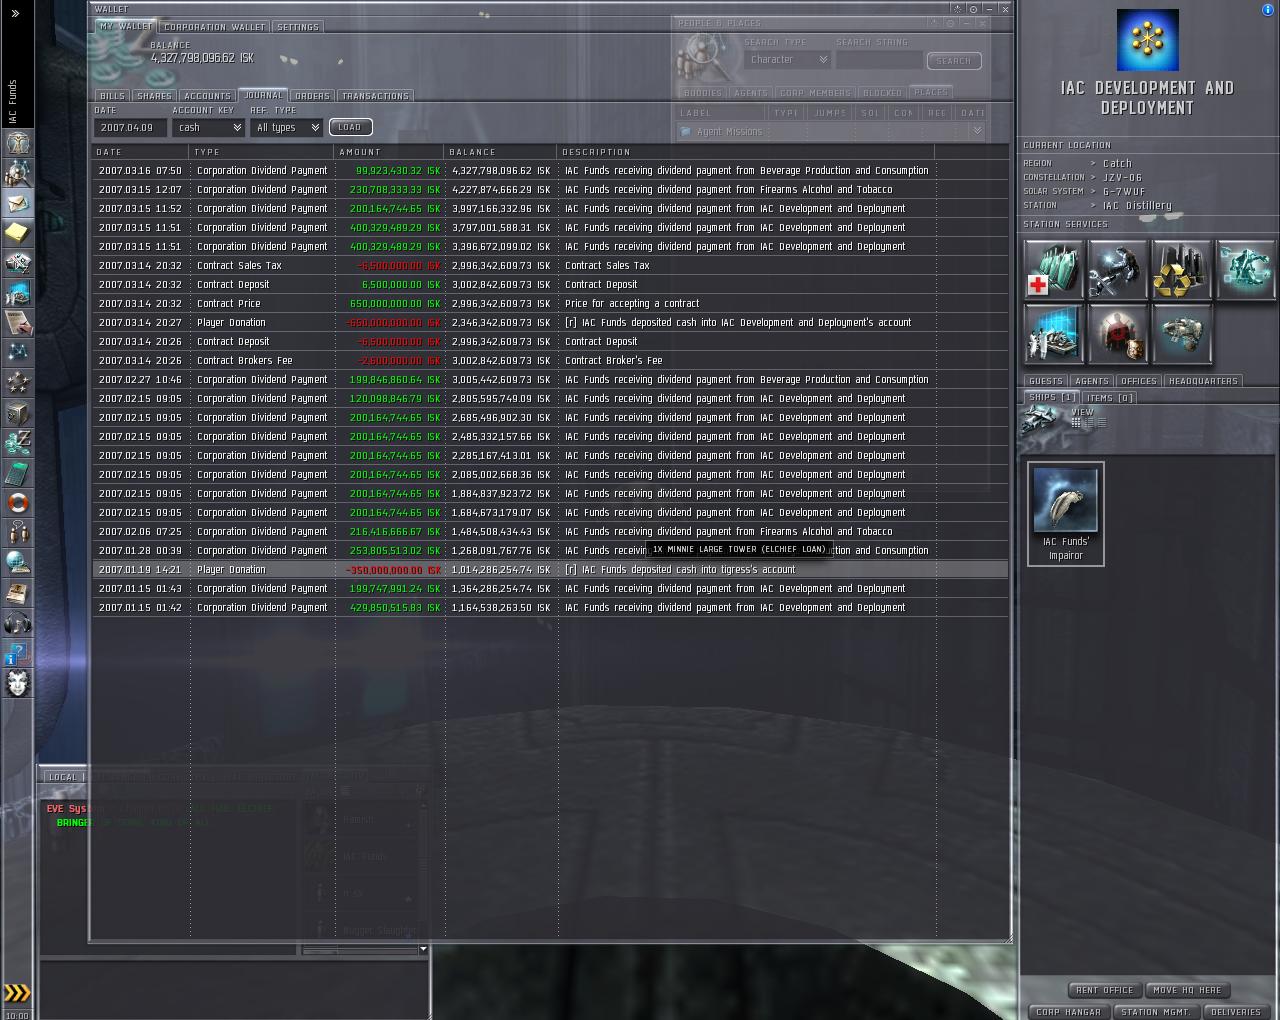Open the Deliveries button
Viewport: 1280px width, 1020px height.
[x=1235, y=1012]
